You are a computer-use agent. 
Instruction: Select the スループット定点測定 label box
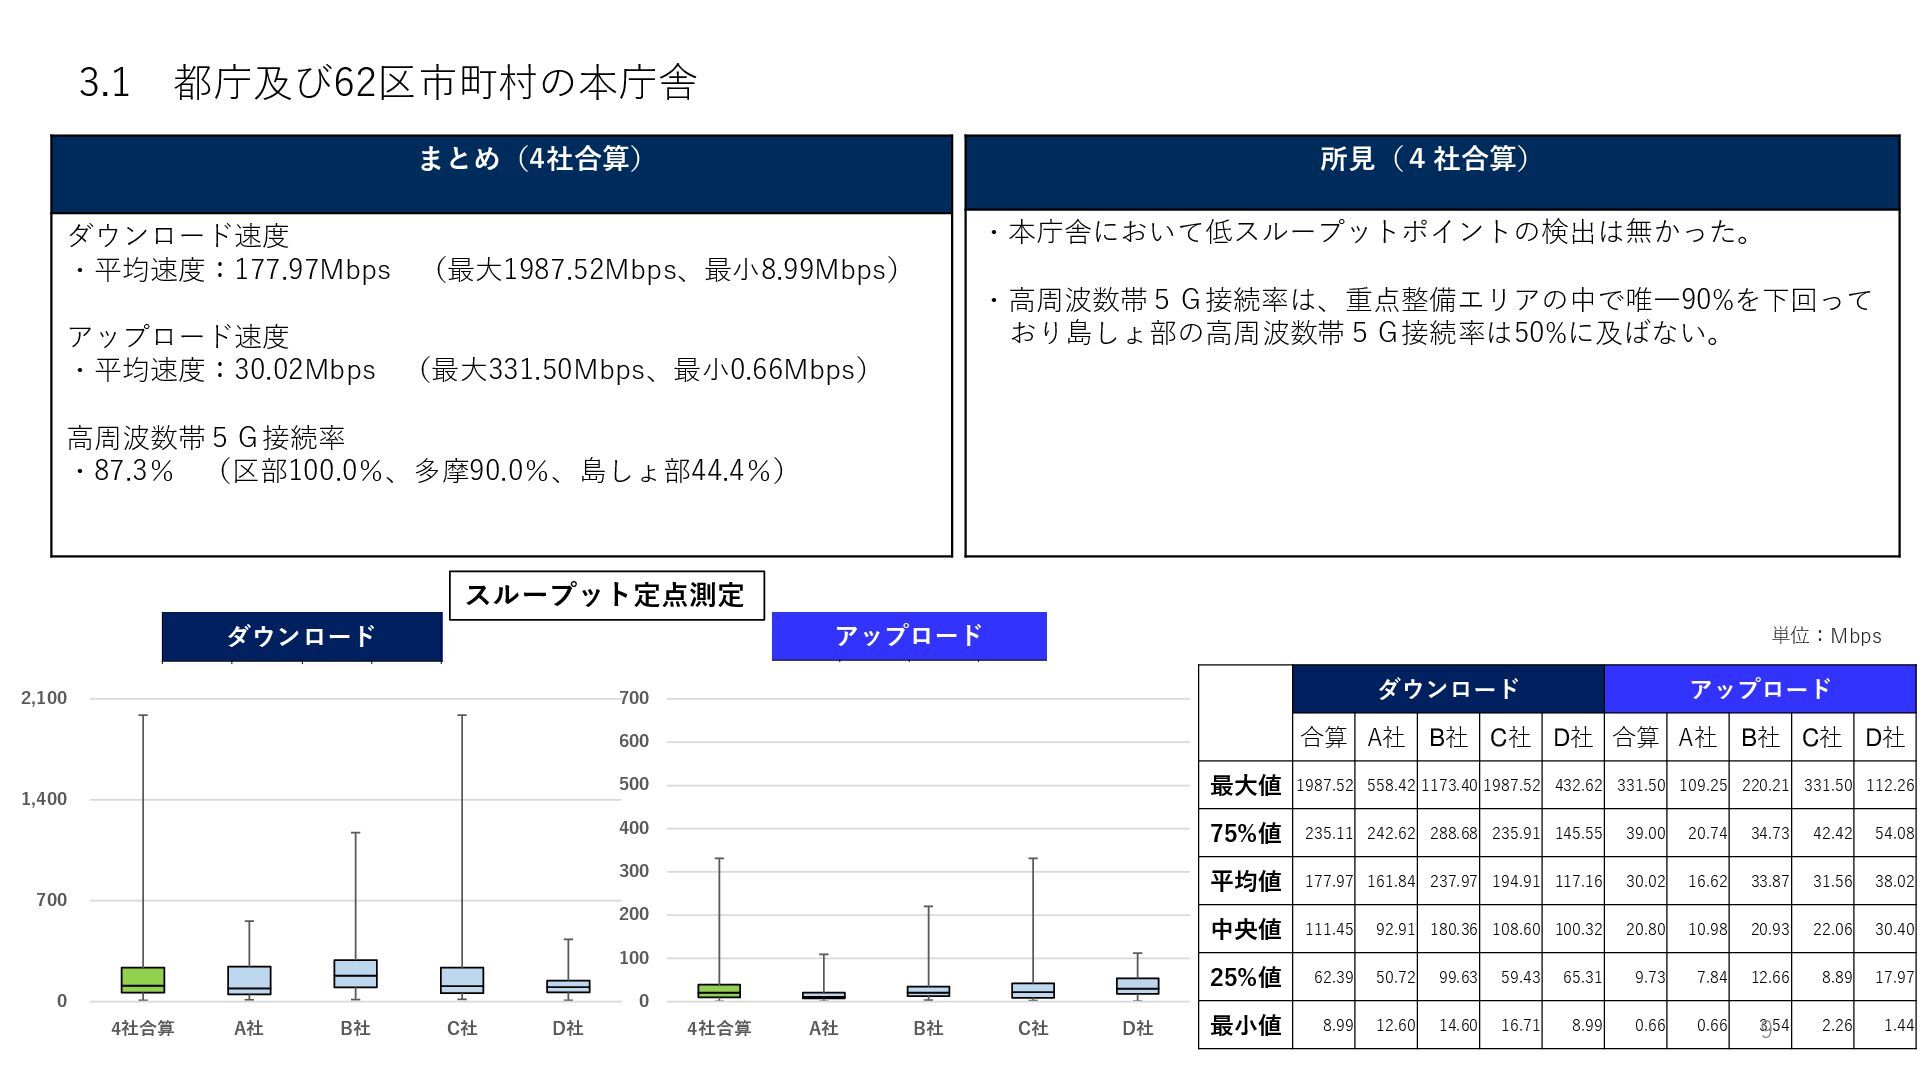point(606,596)
